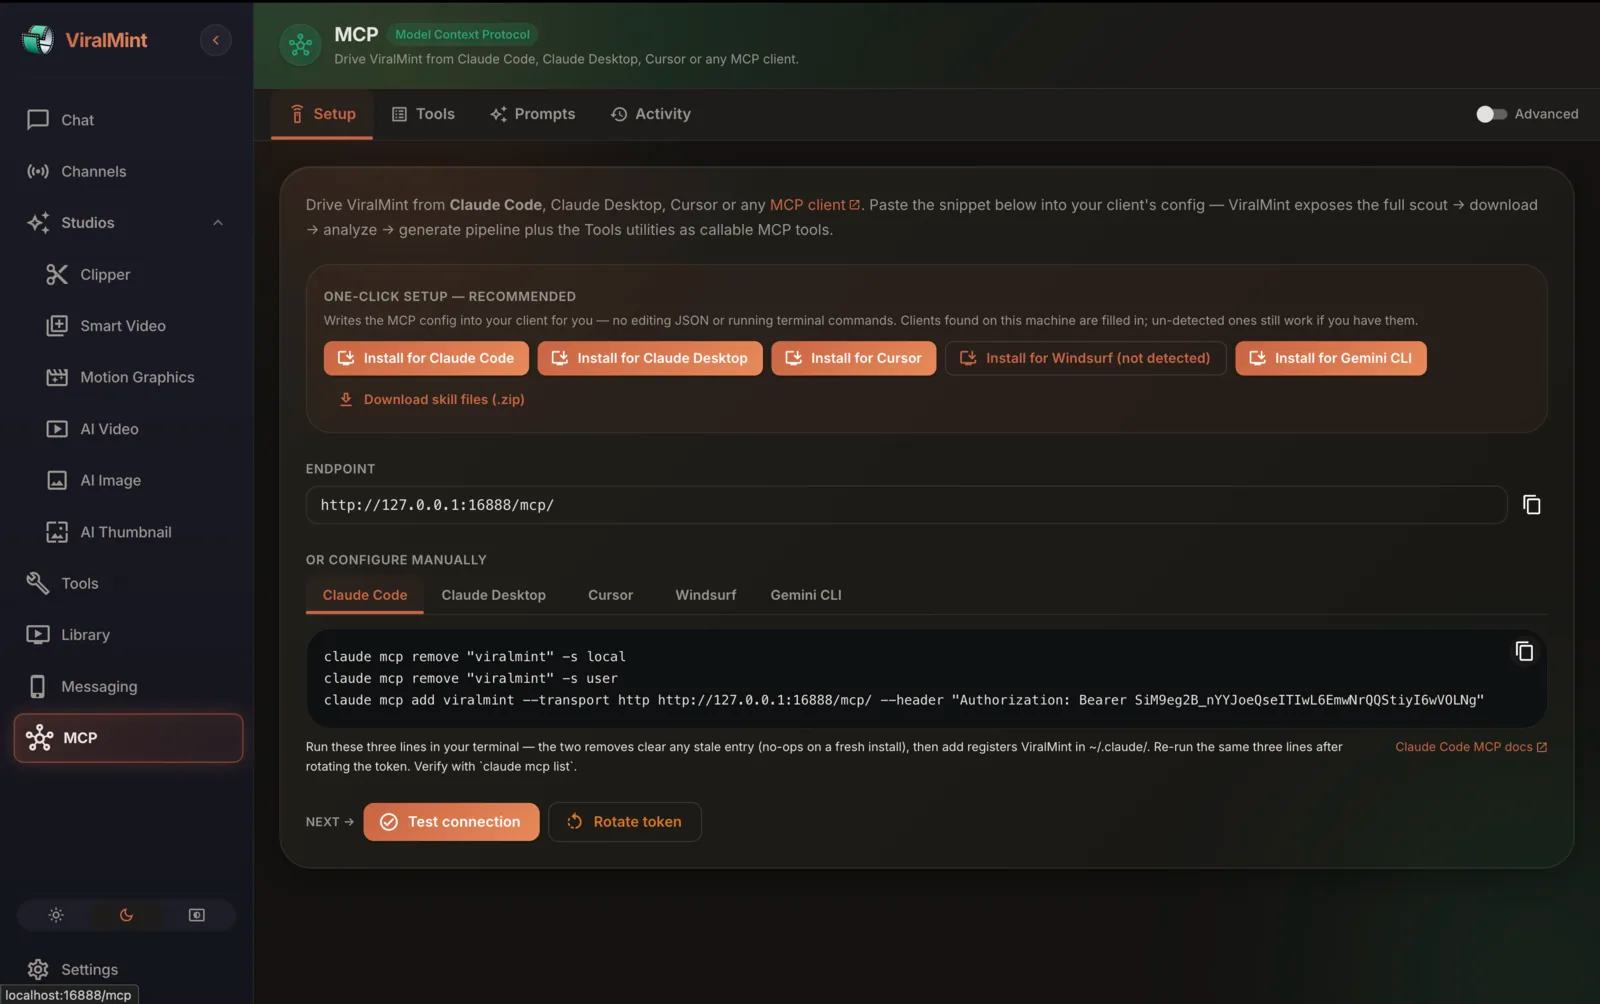Click the Rotate token button
This screenshot has height=1004, width=1600.
[x=625, y=822]
